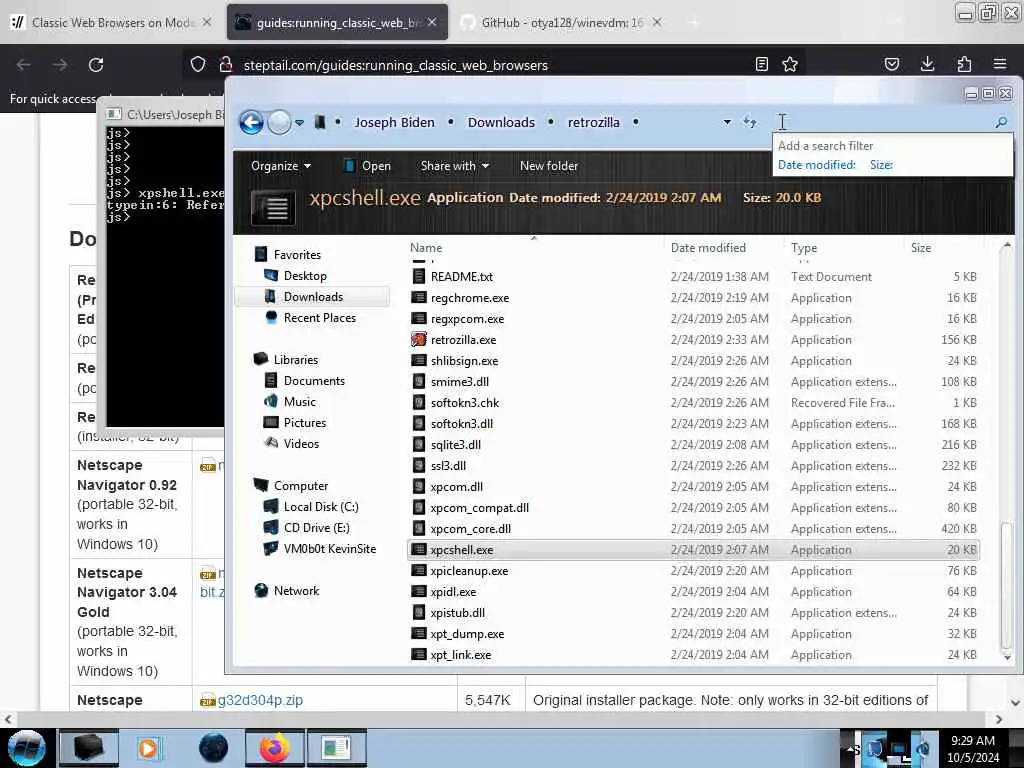Select the regxpcom.exe file
1024x768 pixels.
tap(467, 319)
